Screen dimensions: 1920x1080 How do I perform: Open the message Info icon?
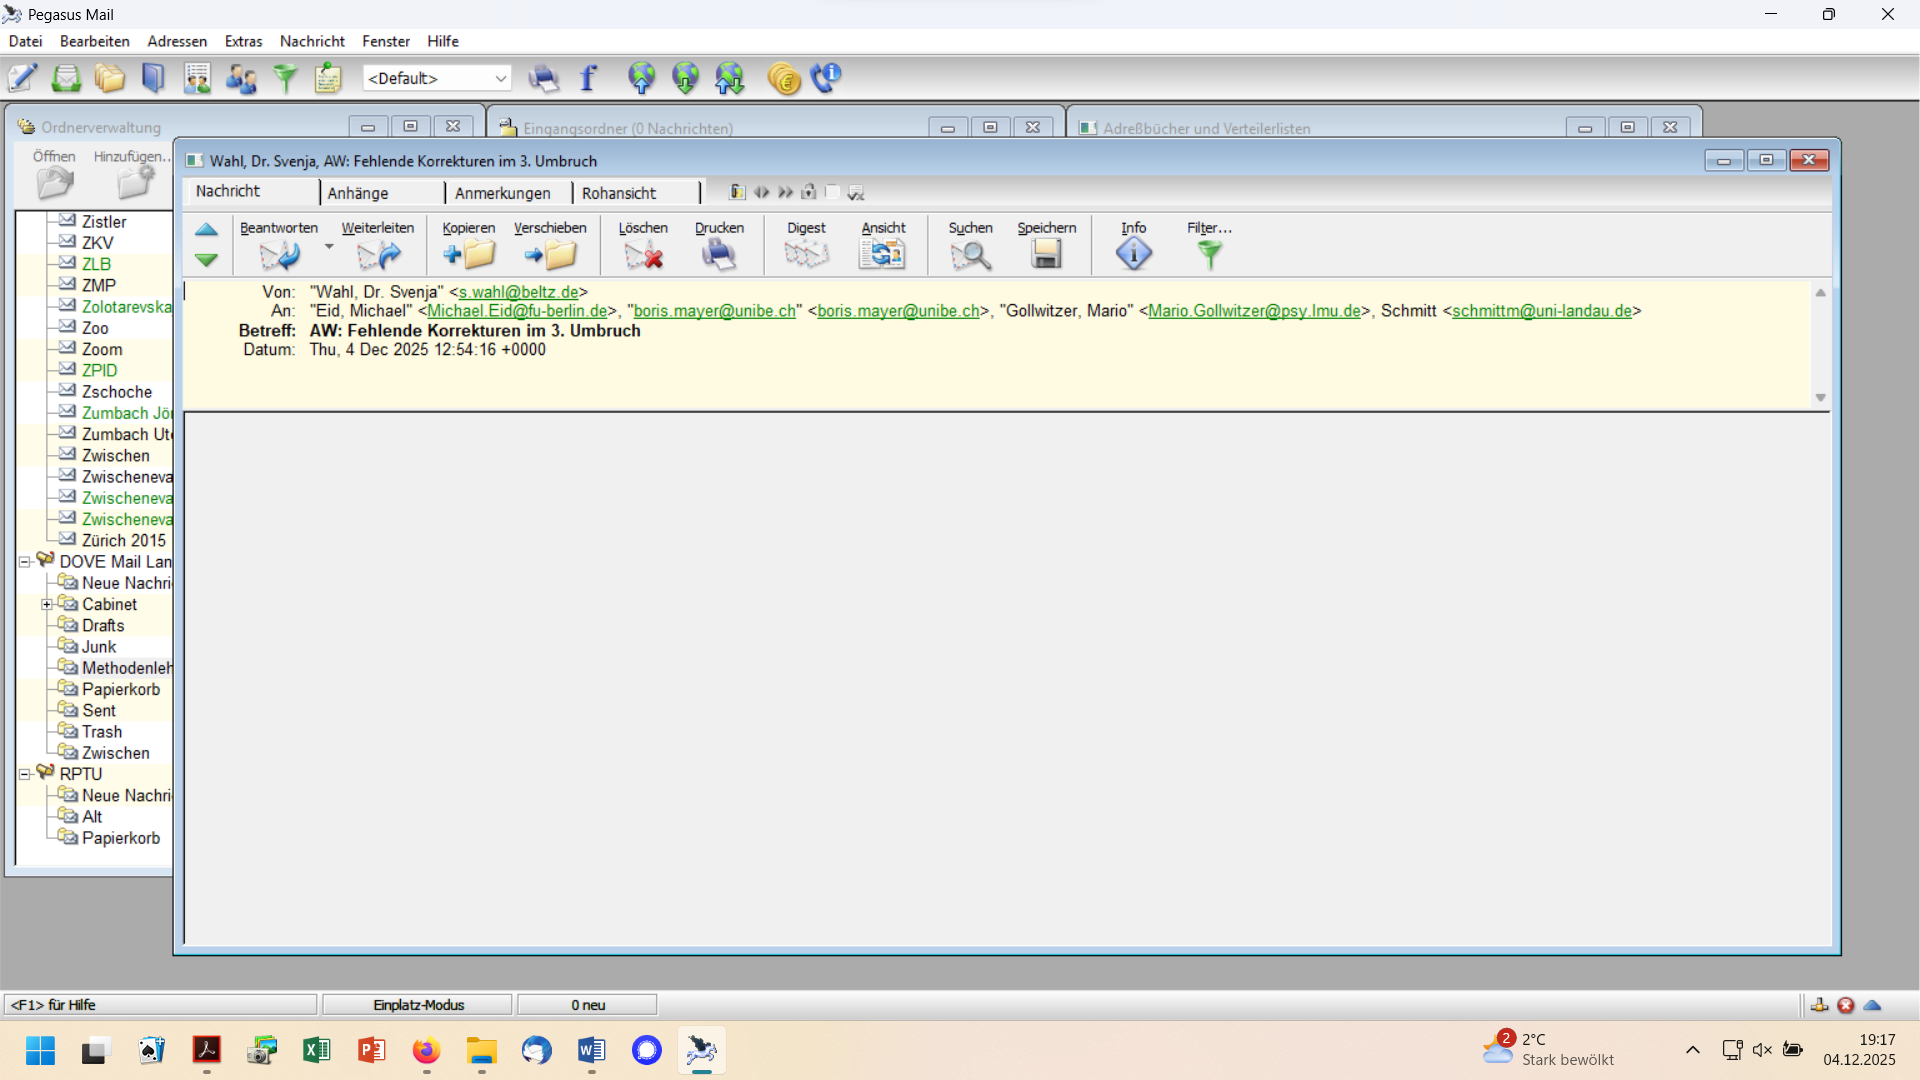tap(1133, 255)
